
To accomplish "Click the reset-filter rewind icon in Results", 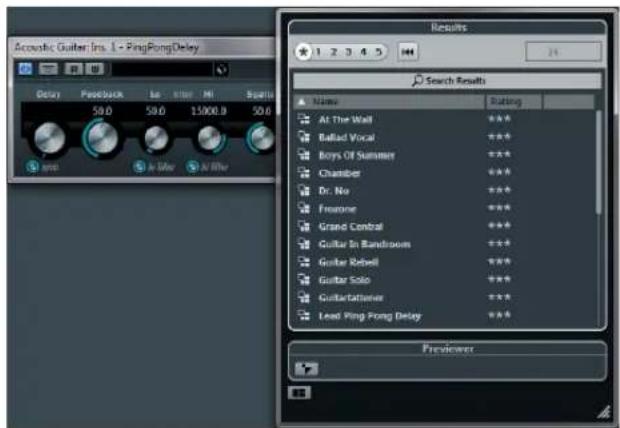I will click(408, 52).
